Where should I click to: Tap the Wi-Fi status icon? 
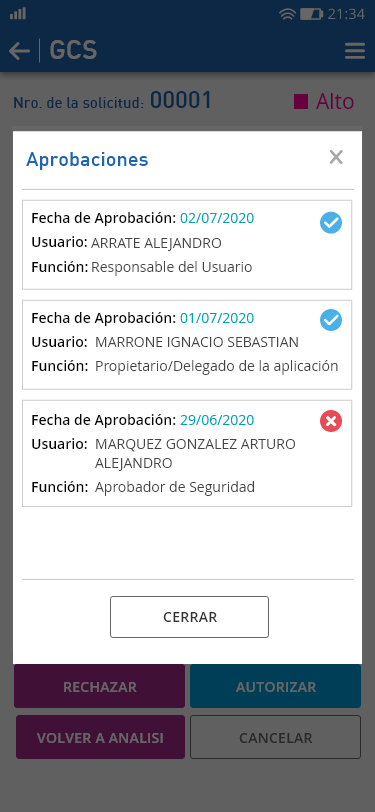click(287, 14)
